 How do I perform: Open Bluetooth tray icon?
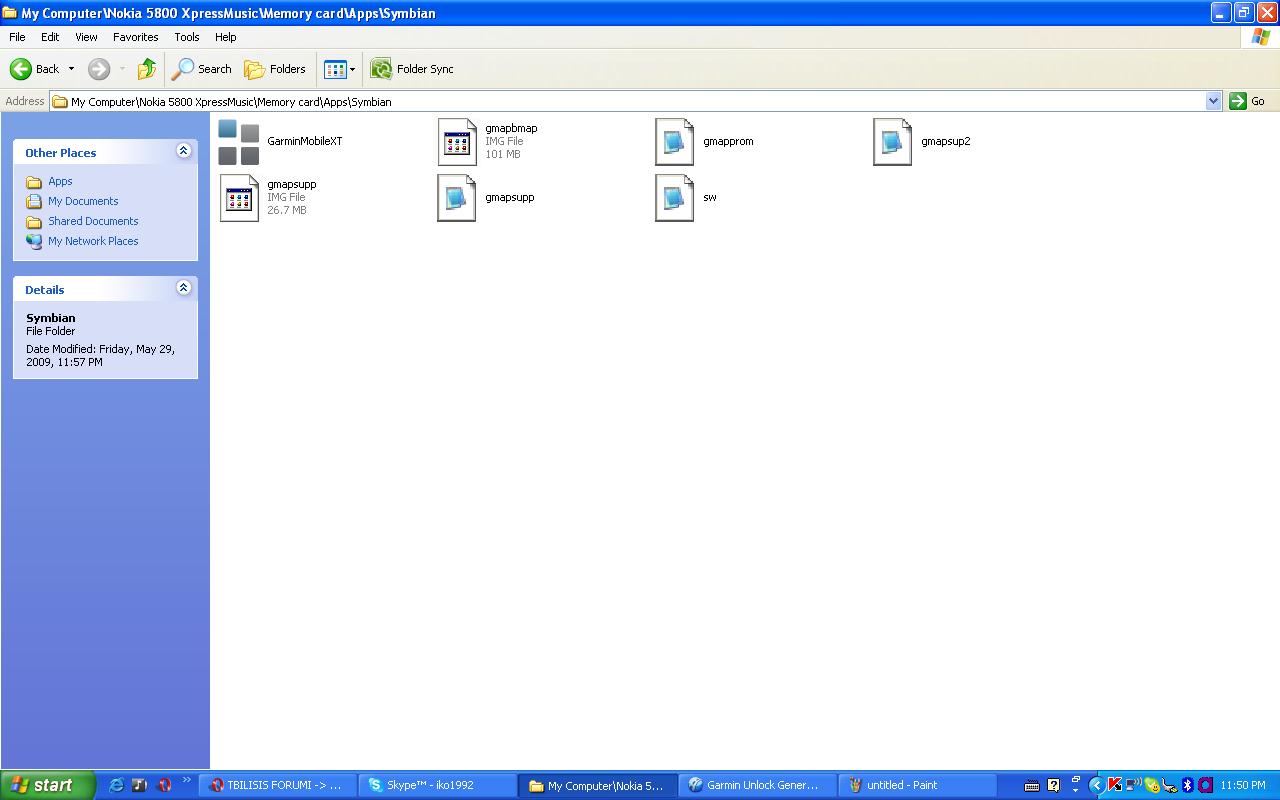[x=1188, y=785]
